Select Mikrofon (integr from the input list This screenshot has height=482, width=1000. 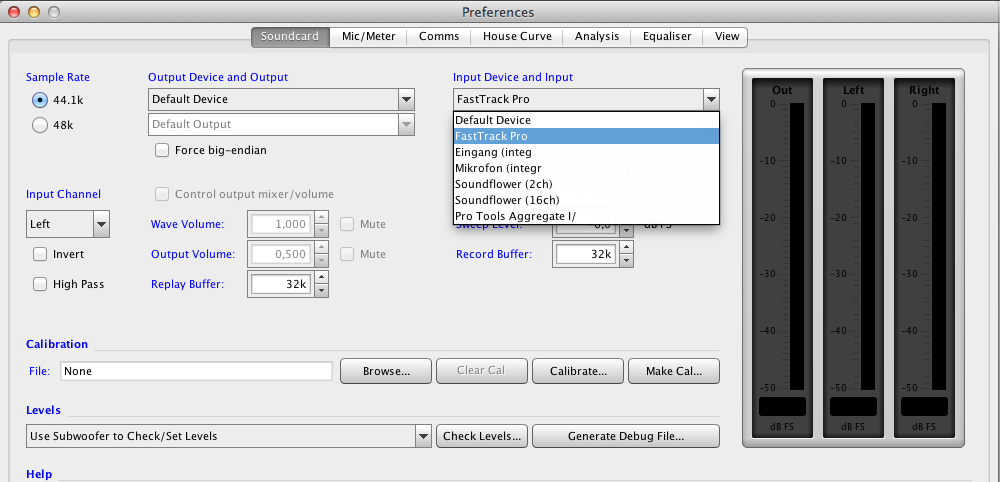point(587,168)
